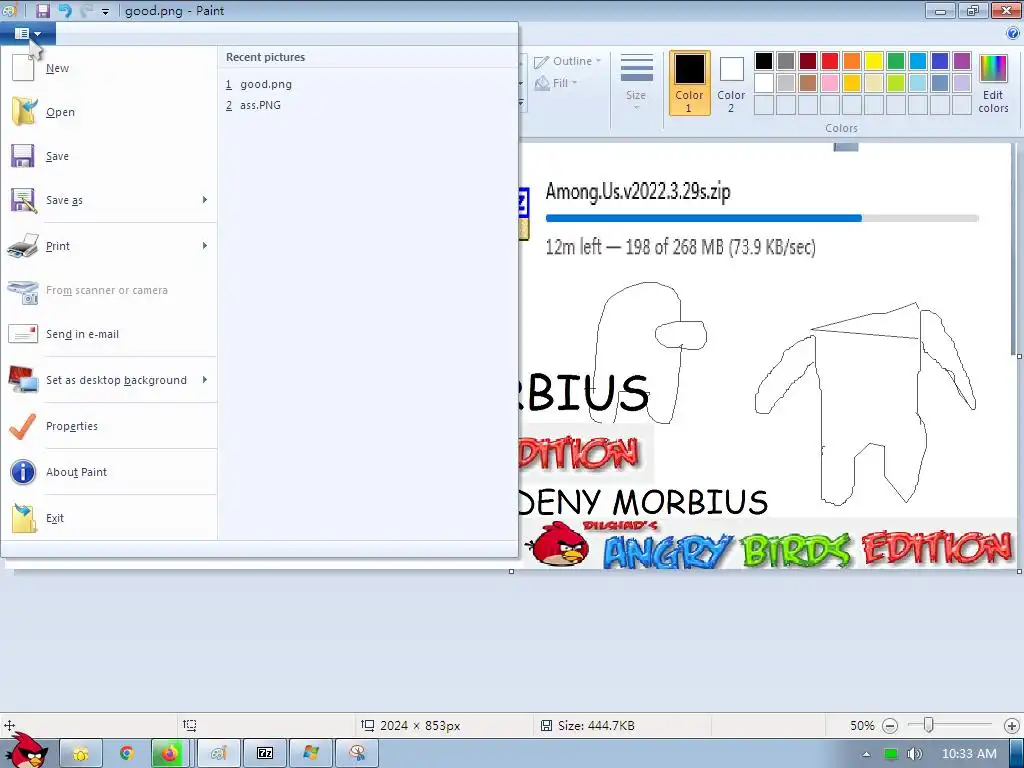Choose New from the file menu
Viewport: 1024px width, 768px height.
(x=110, y=68)
